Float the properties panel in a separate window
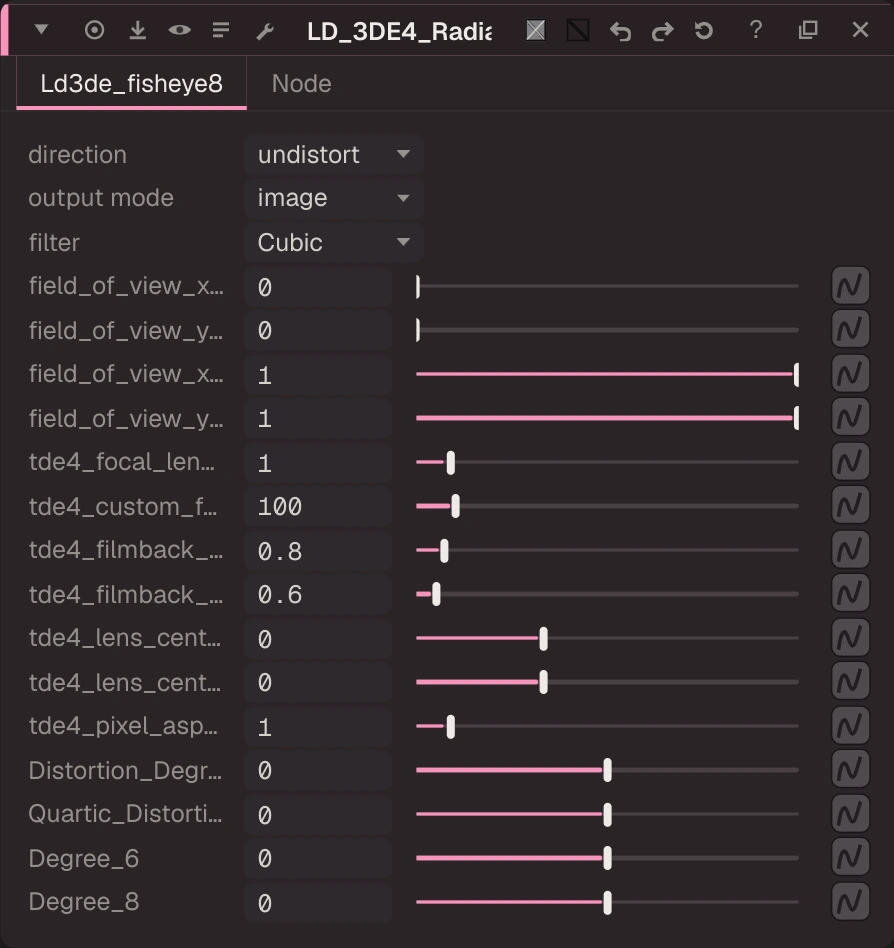The image size is (894, 948). (x=808, y=30)
